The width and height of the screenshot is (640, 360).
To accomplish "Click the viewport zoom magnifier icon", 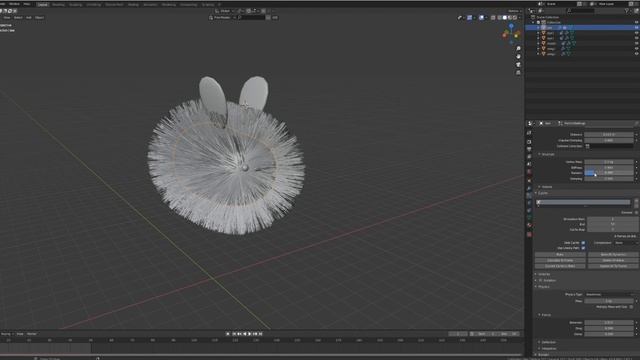I will 518,49.
